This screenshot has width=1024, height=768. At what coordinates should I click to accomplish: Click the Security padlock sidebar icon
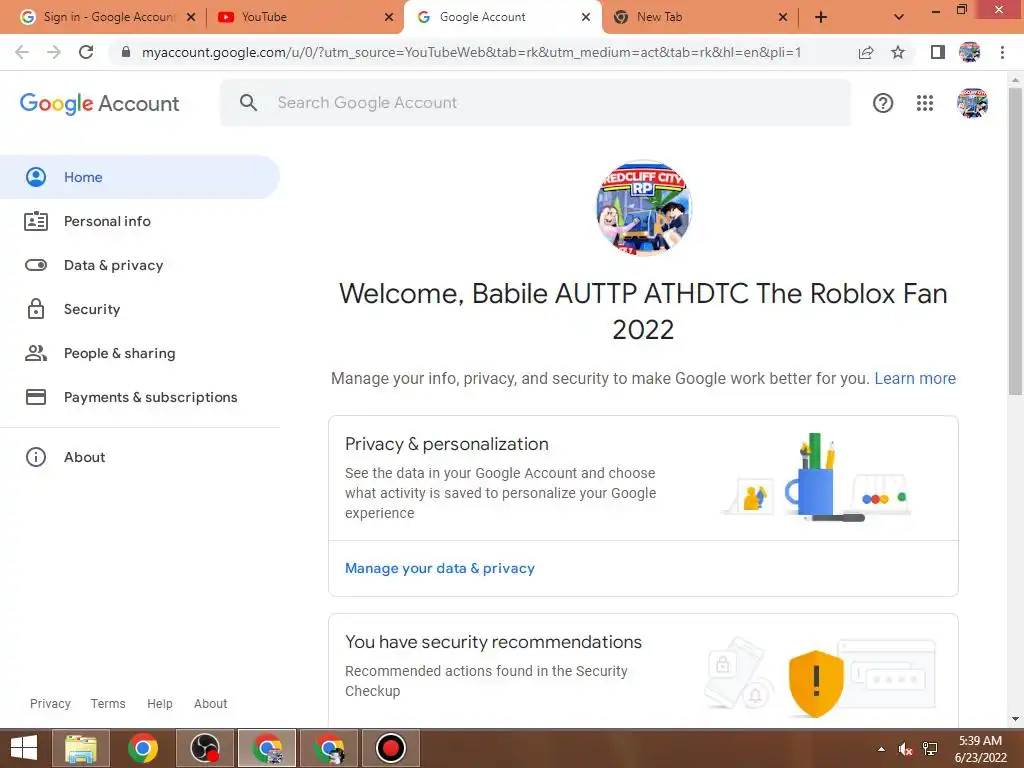(36, 309)
